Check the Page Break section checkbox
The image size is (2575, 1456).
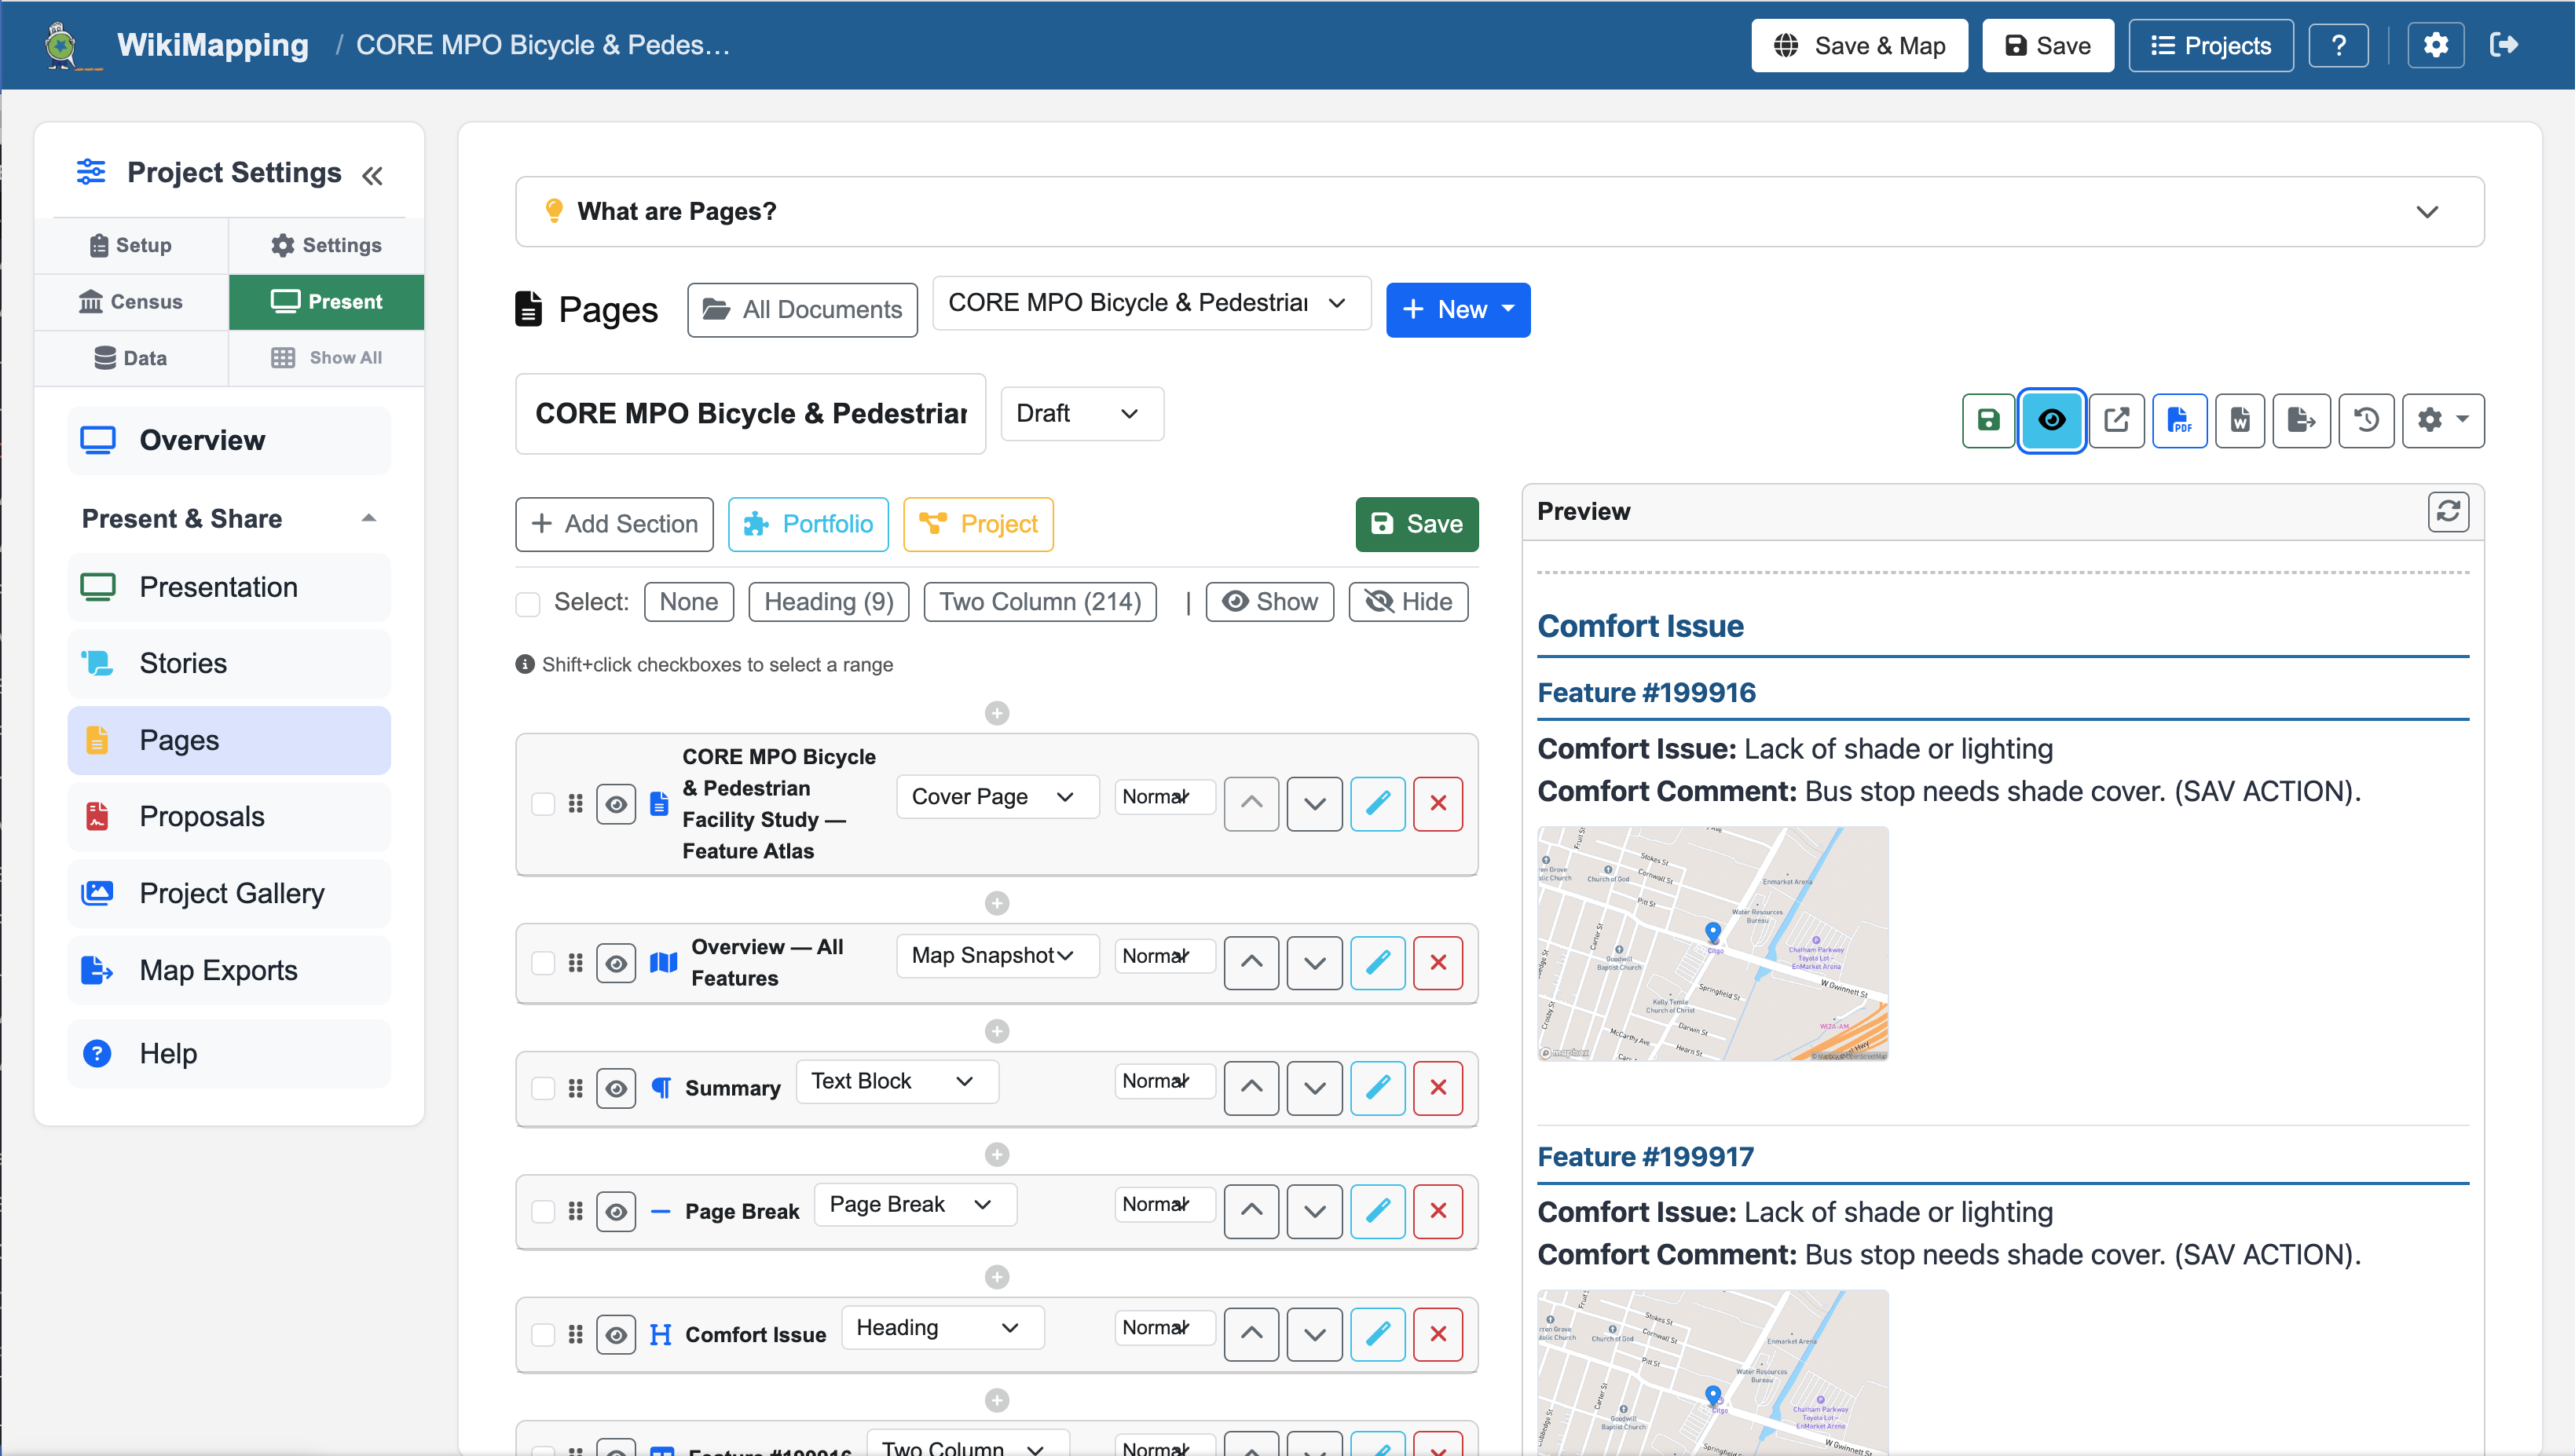coord(543,1211)
